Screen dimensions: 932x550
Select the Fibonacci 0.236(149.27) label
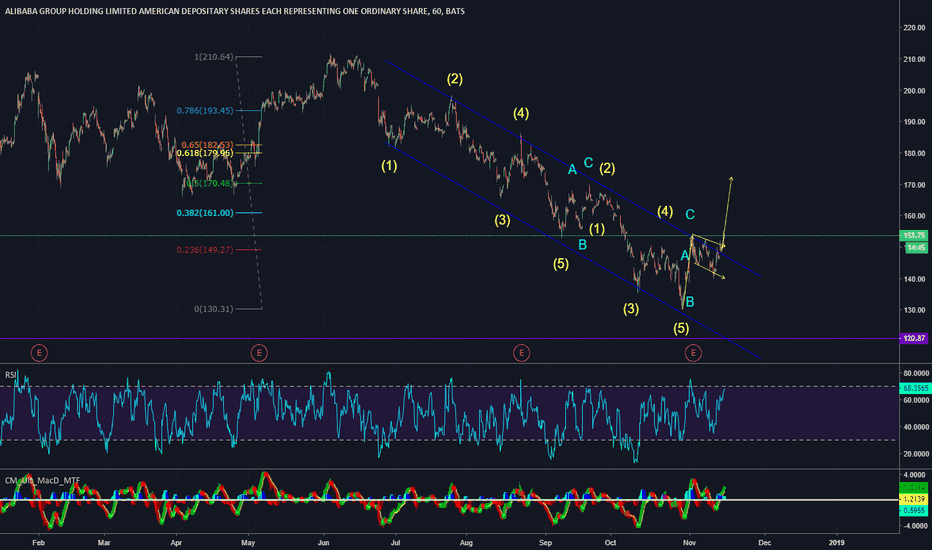coord(205,250)
